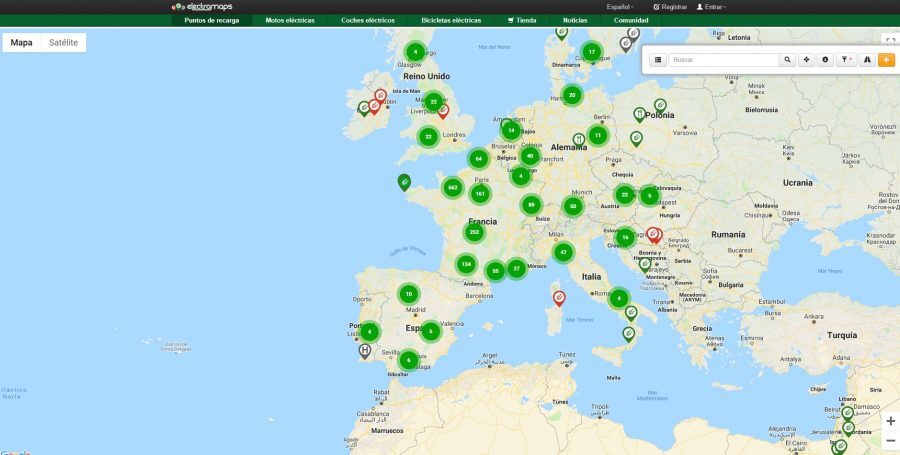Expand the 50 cluster near Múnich
Screen dimensions: 900x455
(573, 207)
